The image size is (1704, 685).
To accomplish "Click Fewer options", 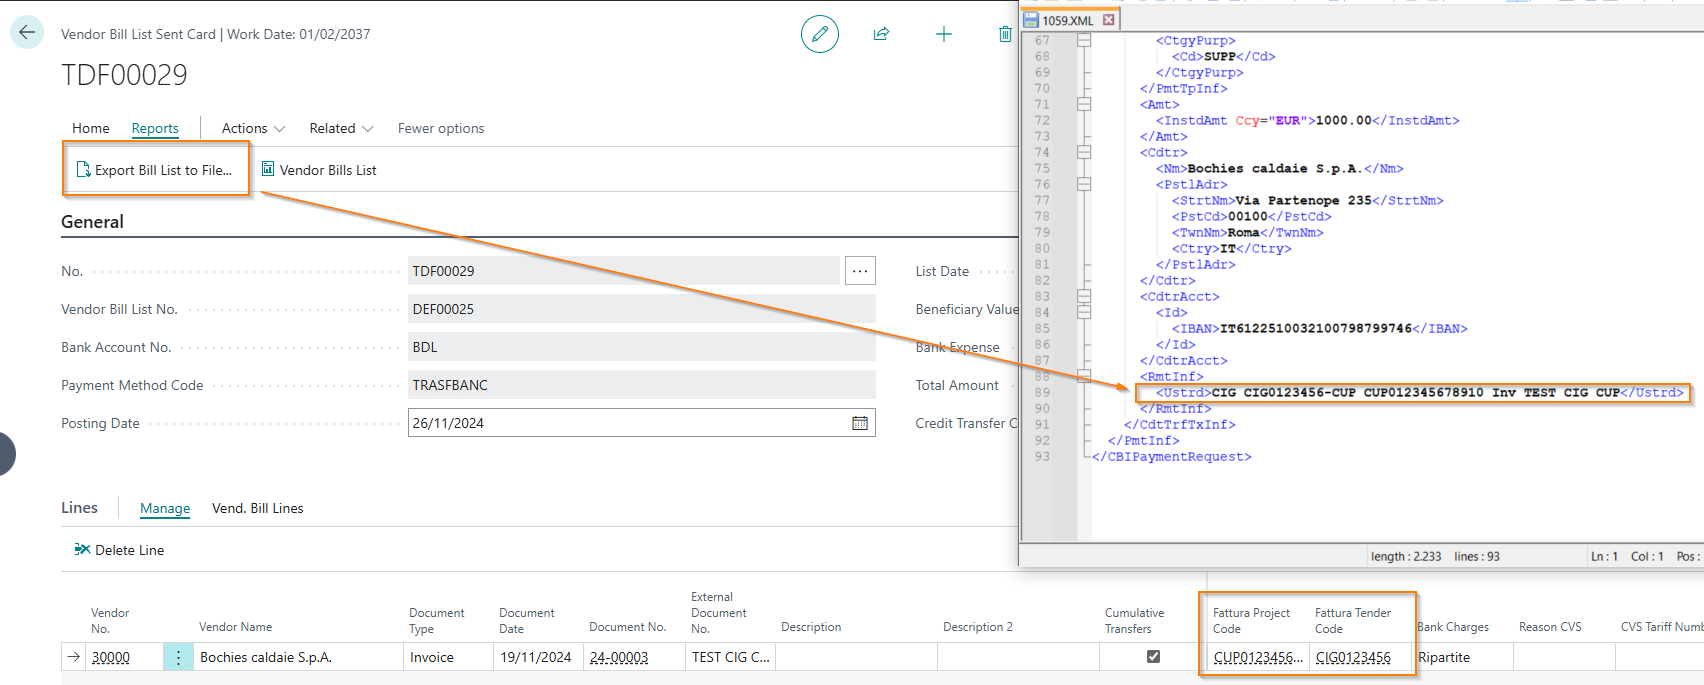I will coord(441,128).
